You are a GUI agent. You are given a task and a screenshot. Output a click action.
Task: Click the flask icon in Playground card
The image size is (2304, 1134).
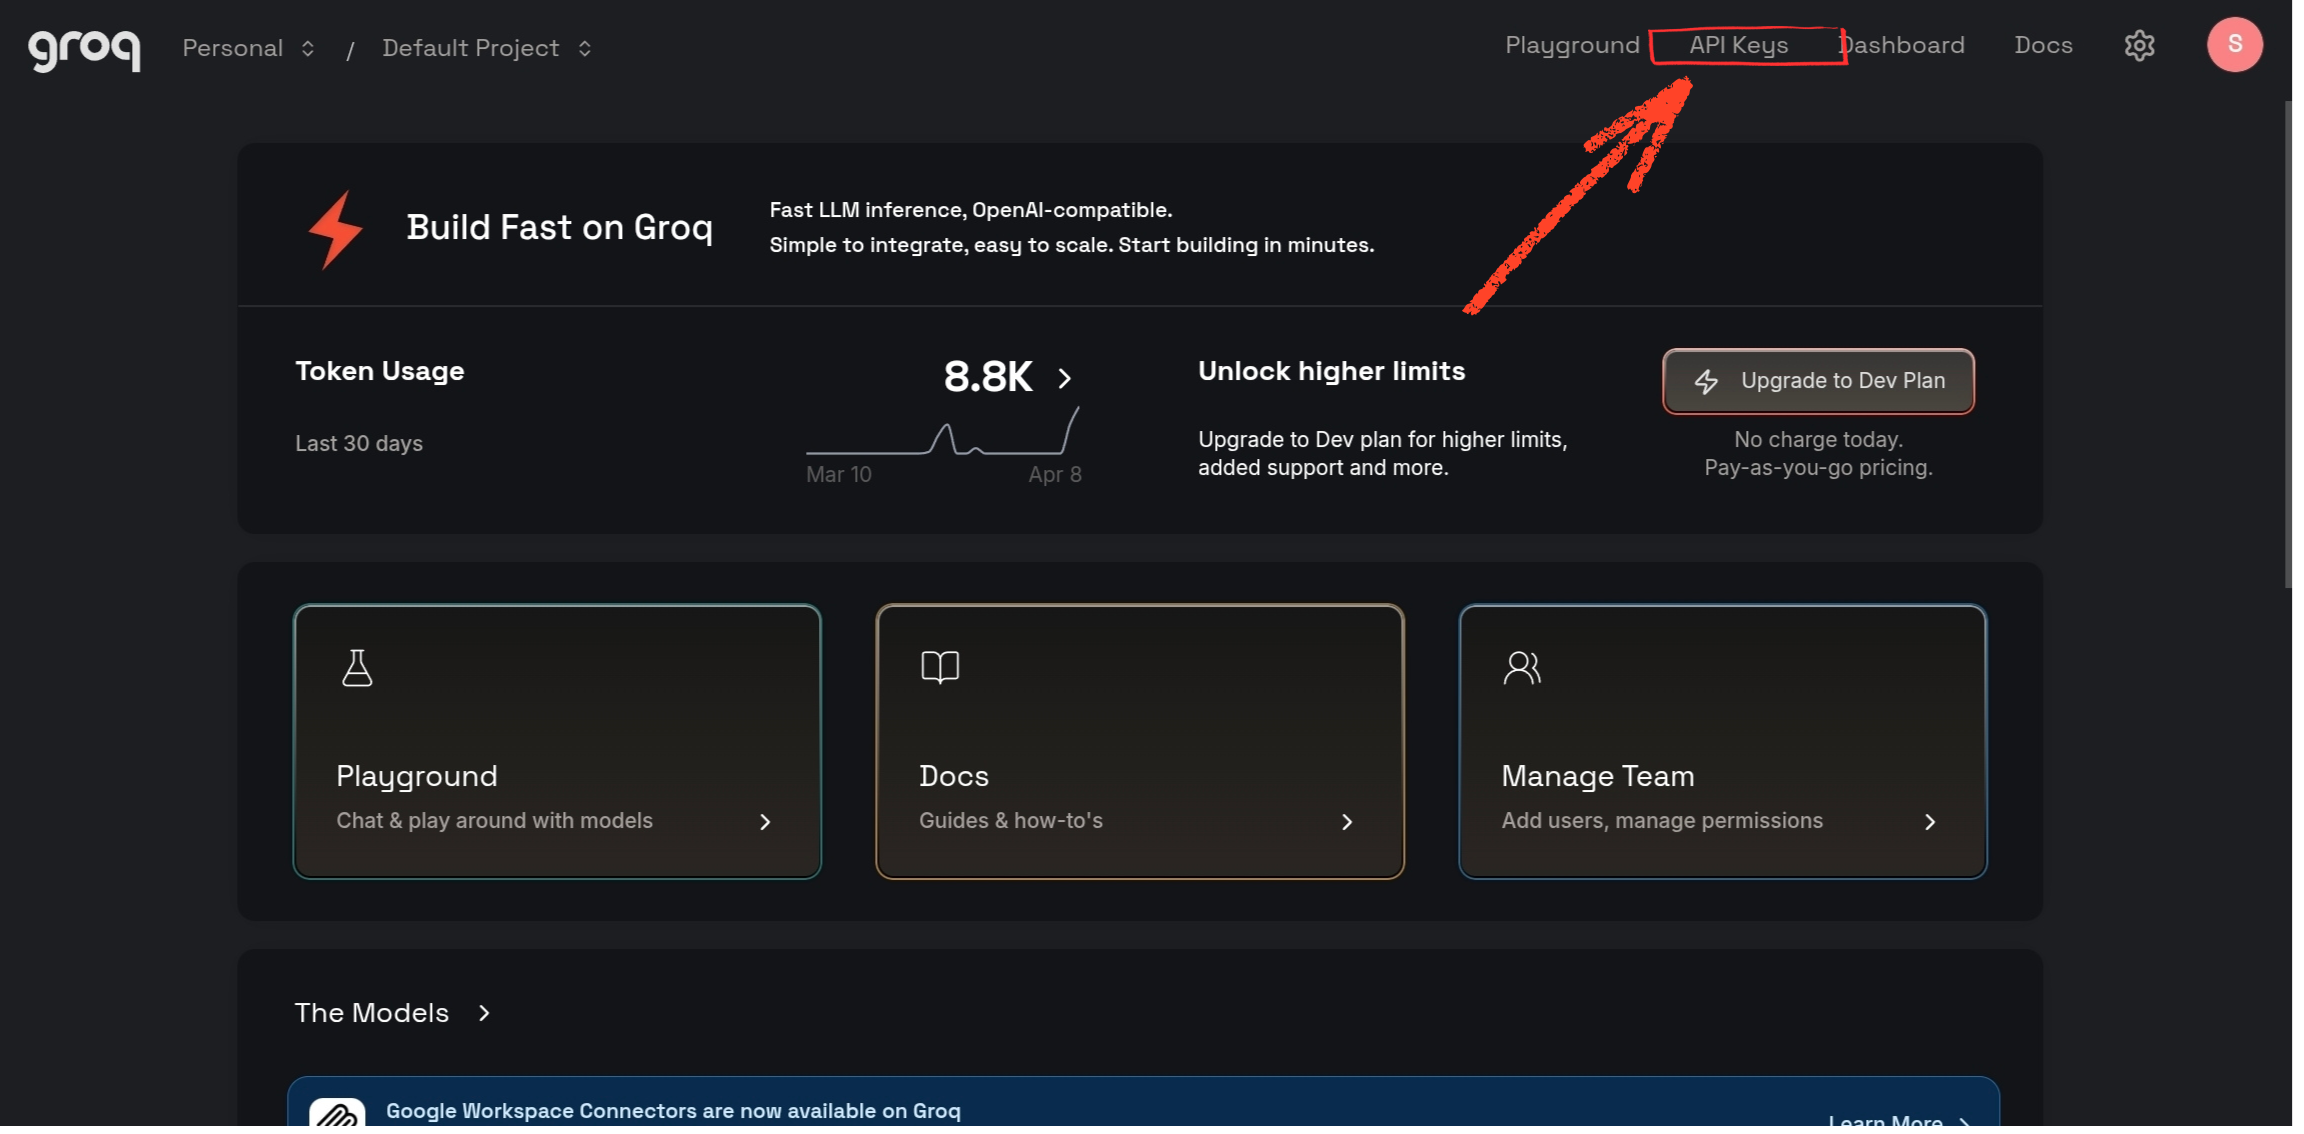coord(357,668)
